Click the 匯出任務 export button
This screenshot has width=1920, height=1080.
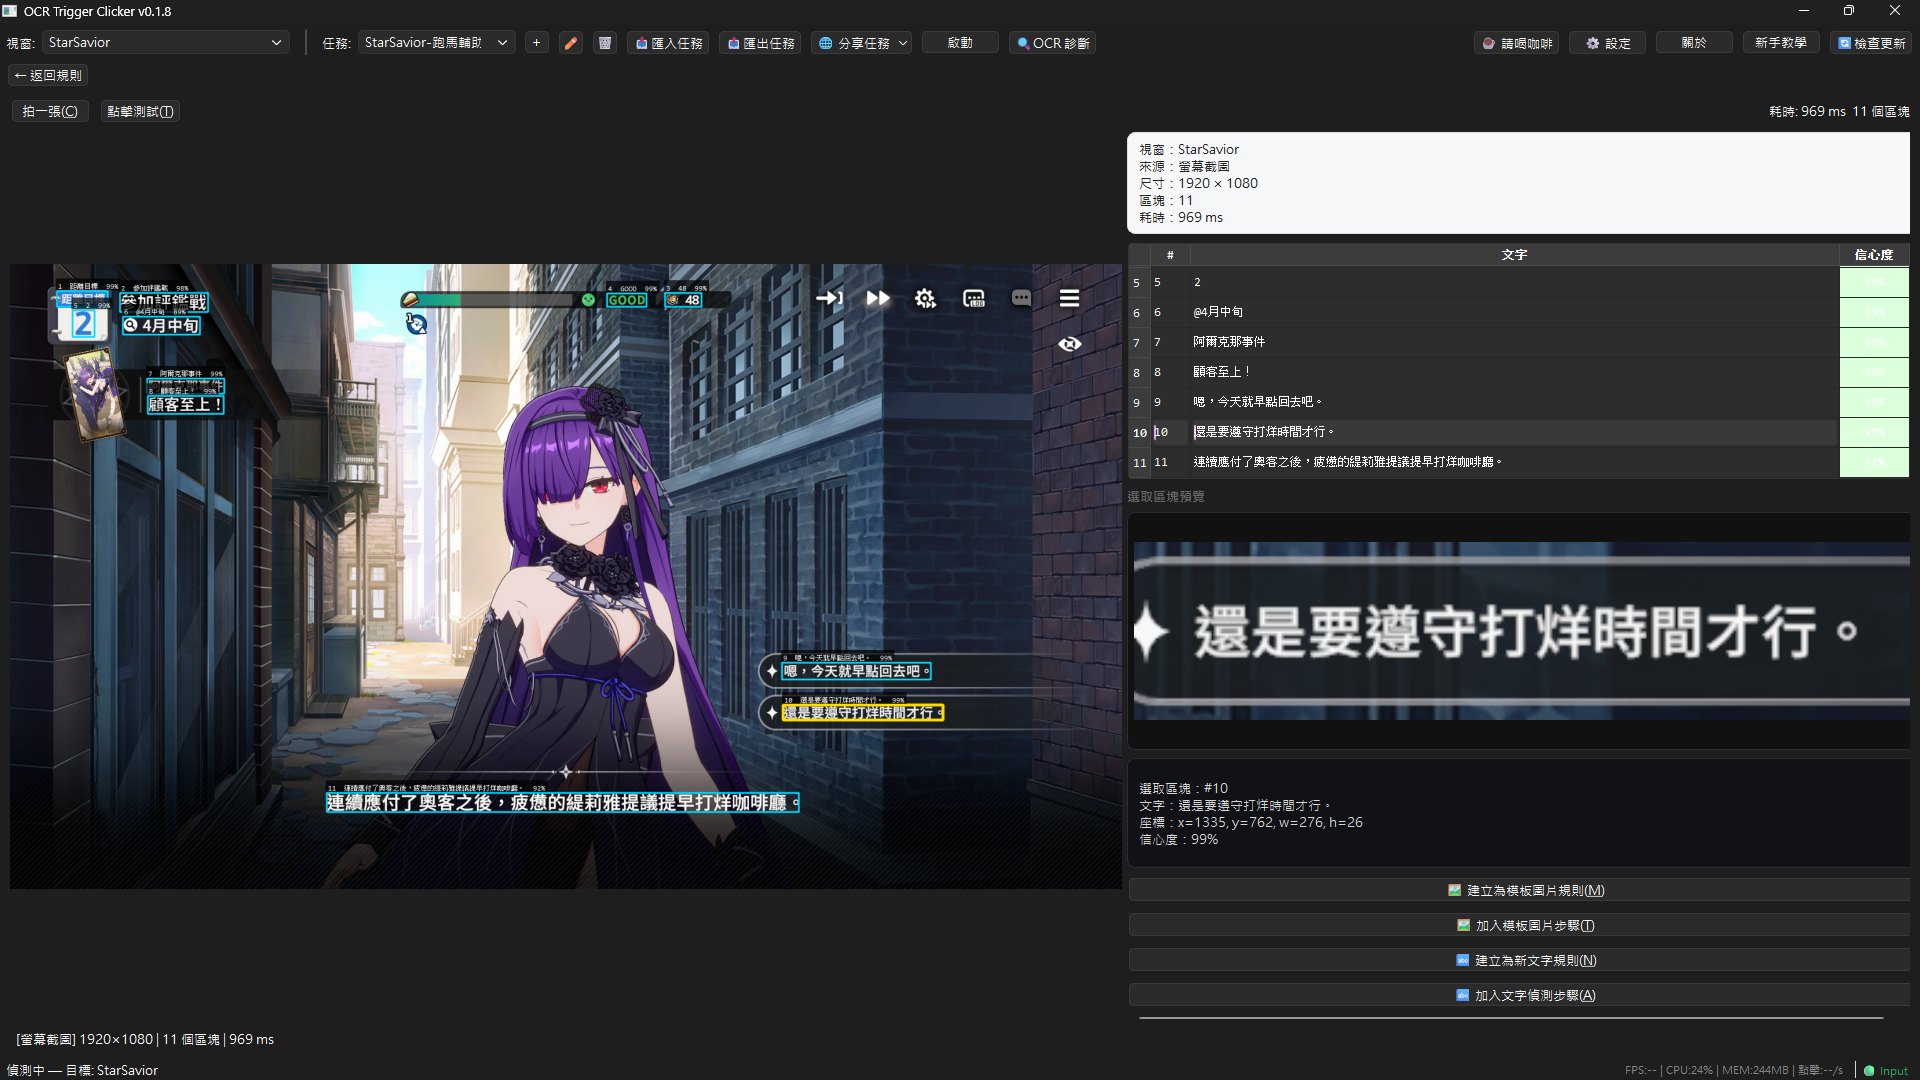pos(761,43)
